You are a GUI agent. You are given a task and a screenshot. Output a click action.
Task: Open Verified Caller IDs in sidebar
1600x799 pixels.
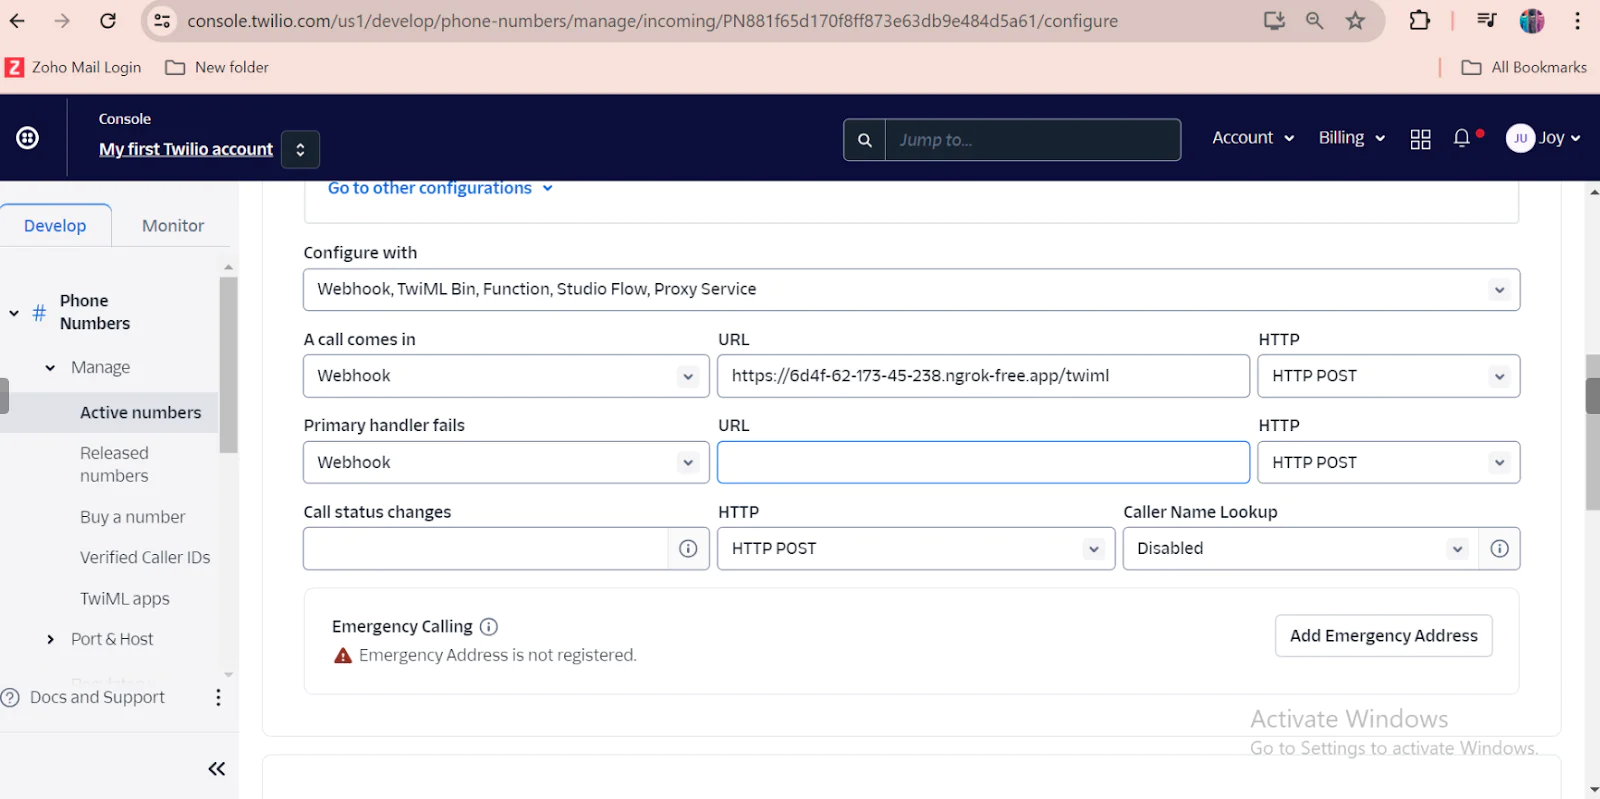tap(145, 557)
